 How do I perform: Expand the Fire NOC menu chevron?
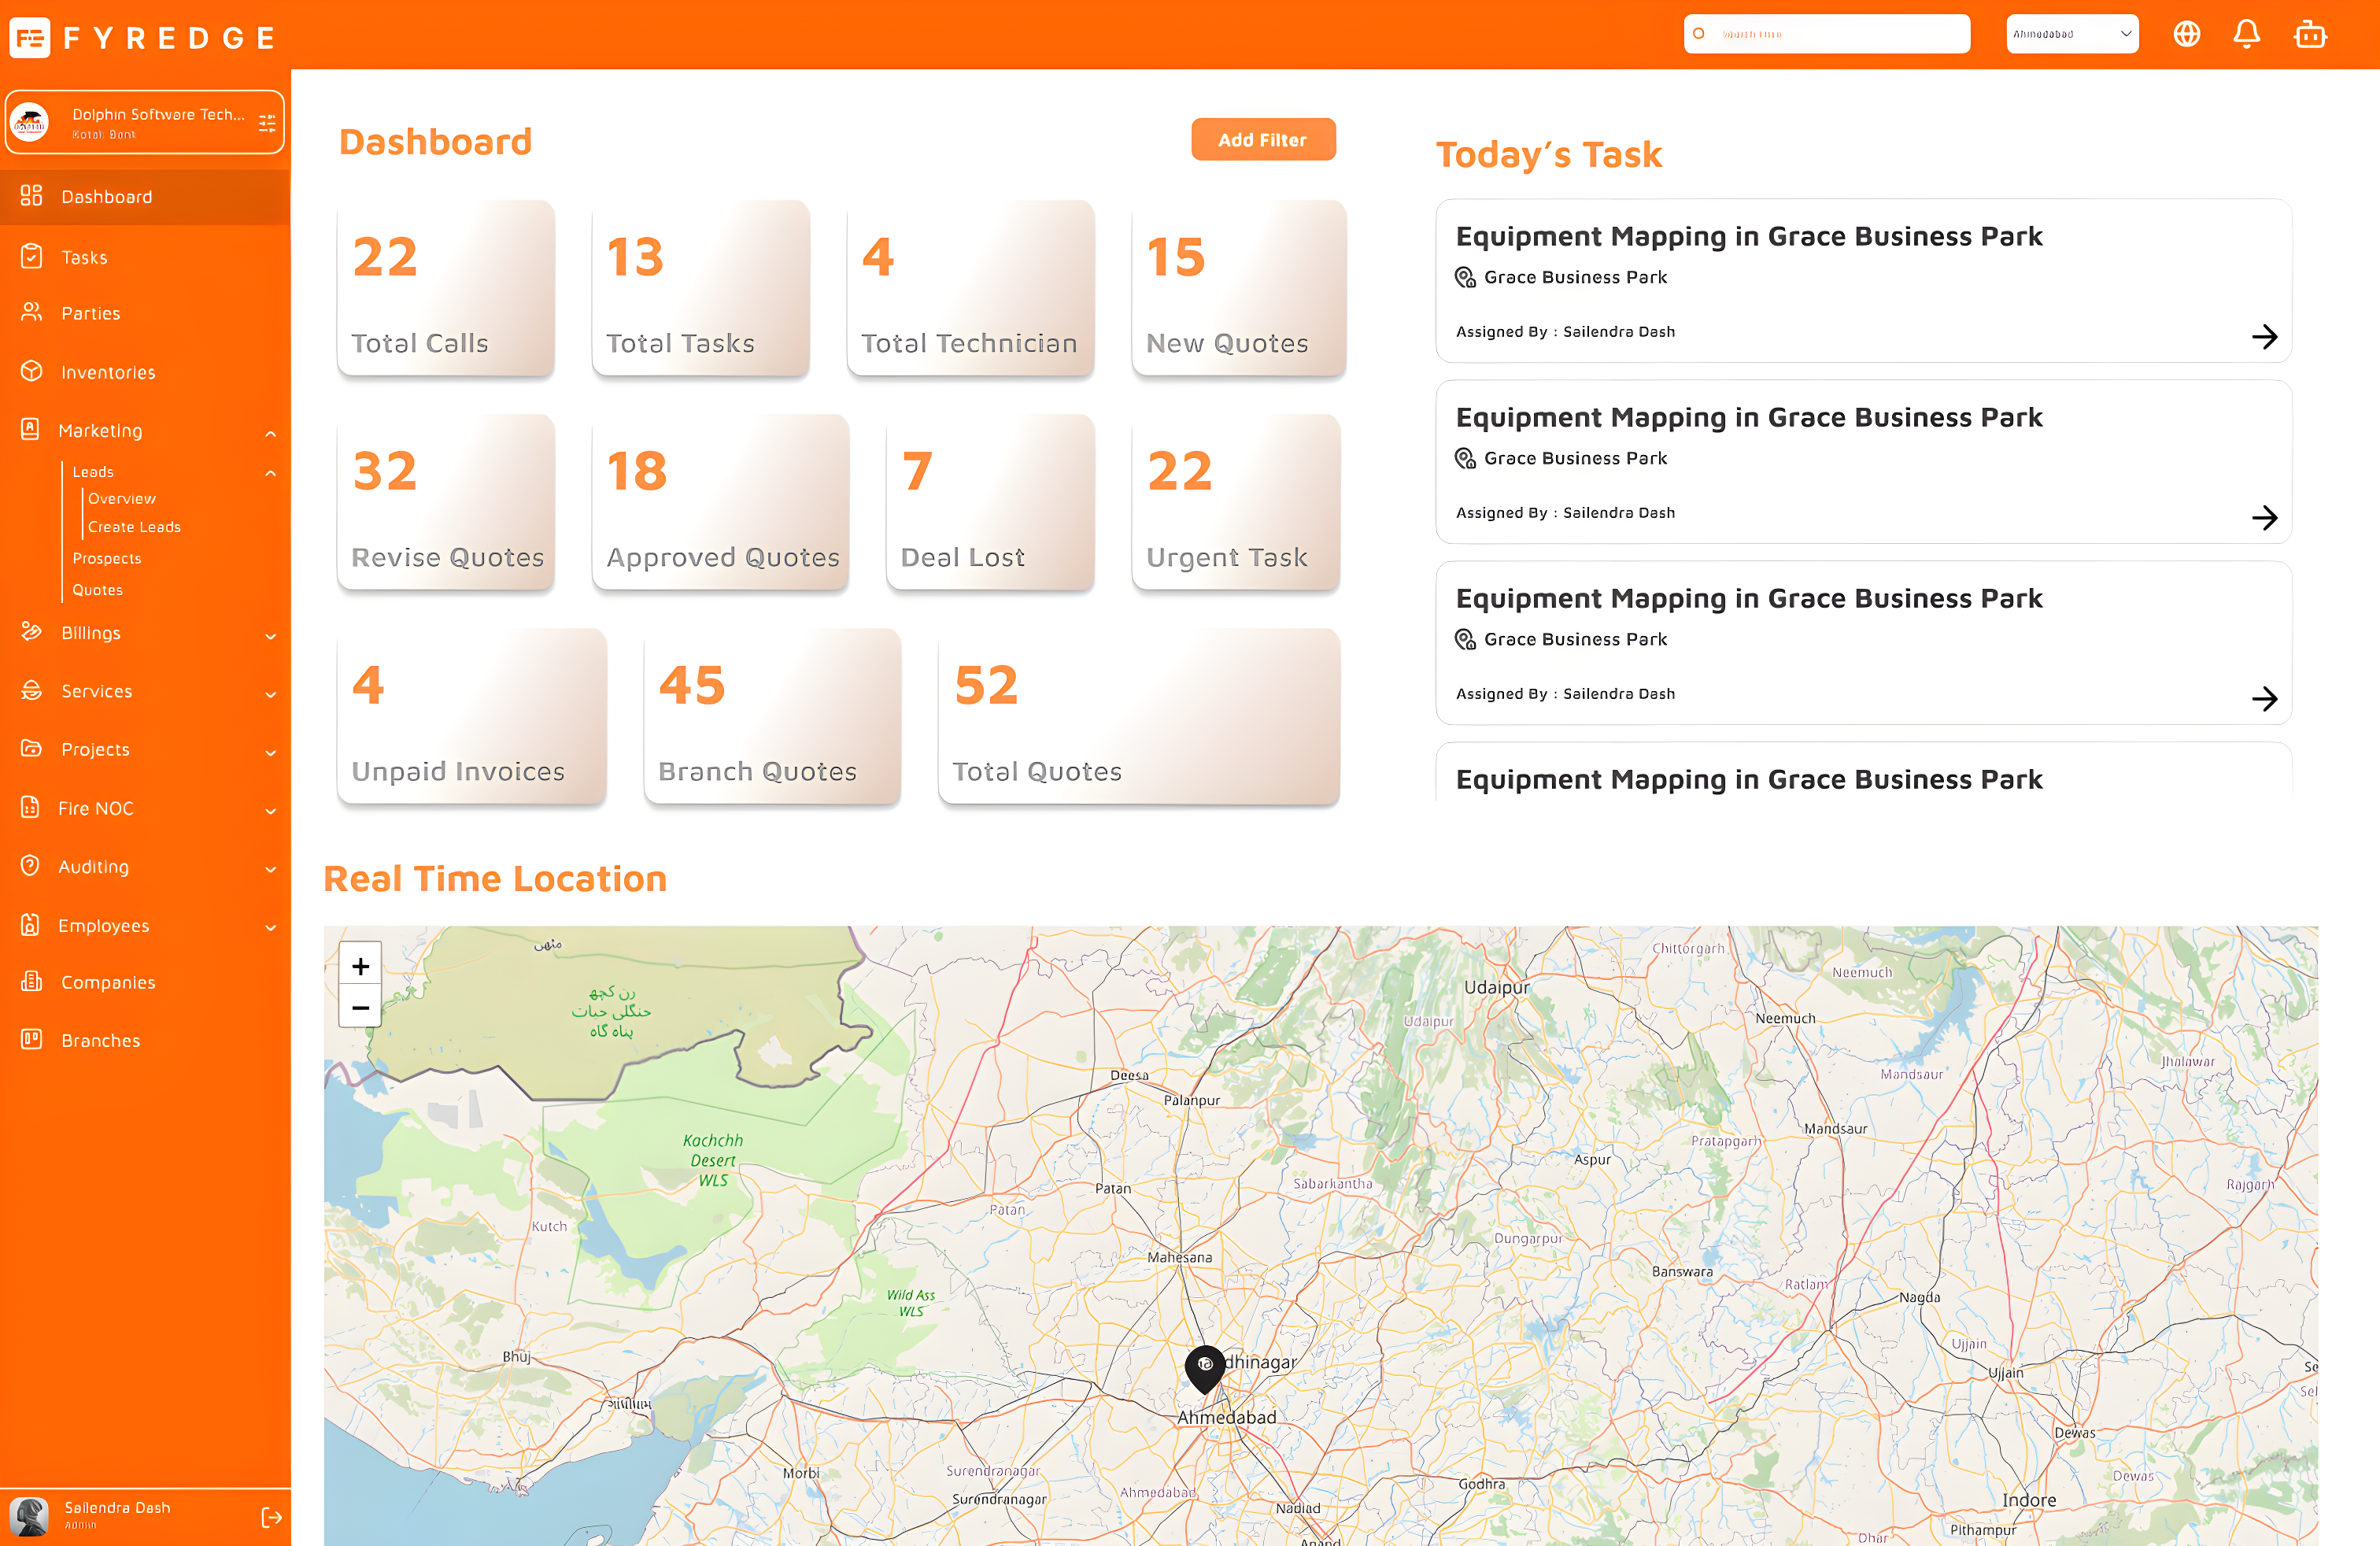click(x=271, y=811)
